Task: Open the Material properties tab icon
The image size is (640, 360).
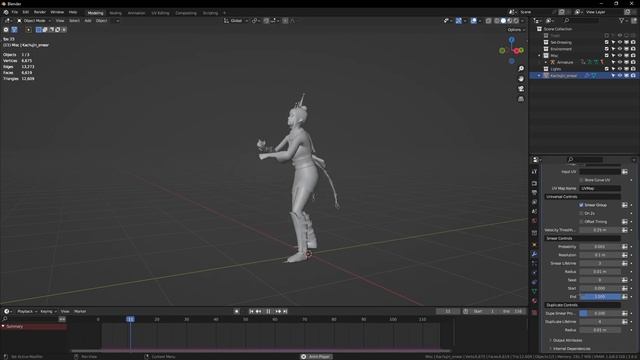Action: tap(534, 301)
